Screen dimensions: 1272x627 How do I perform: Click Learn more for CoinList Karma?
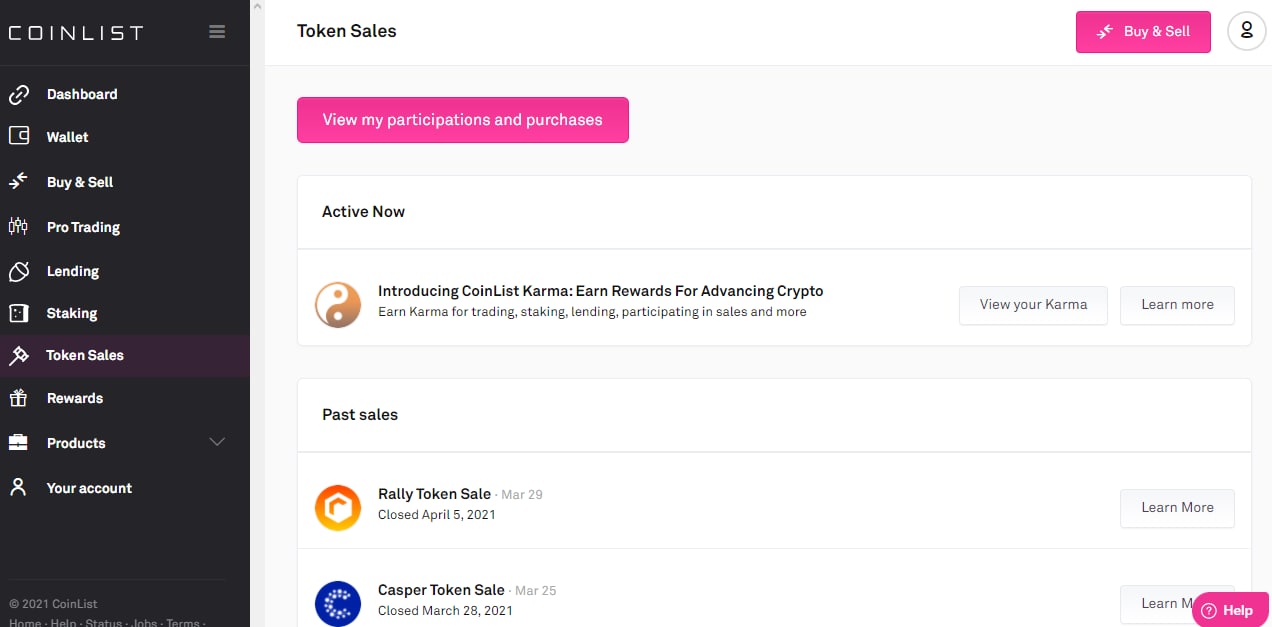pos(1177,305)
